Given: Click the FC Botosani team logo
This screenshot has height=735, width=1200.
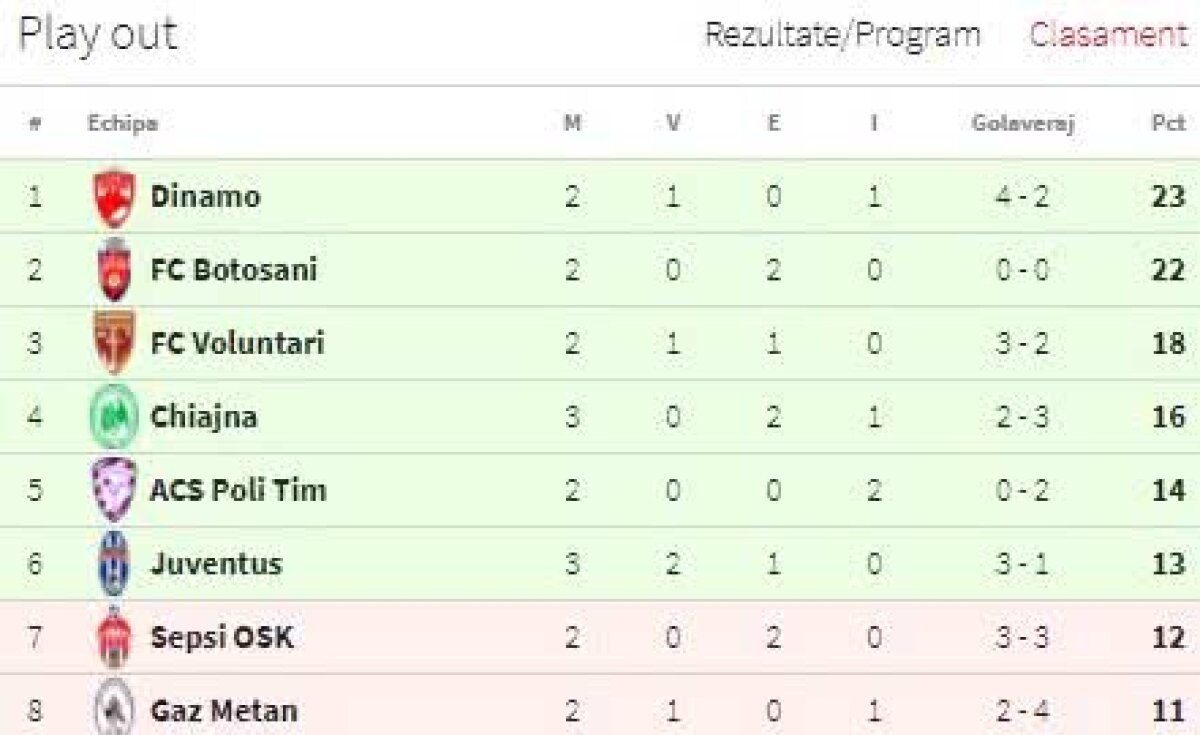Looking at the screenshot, I should click(114, 270).
